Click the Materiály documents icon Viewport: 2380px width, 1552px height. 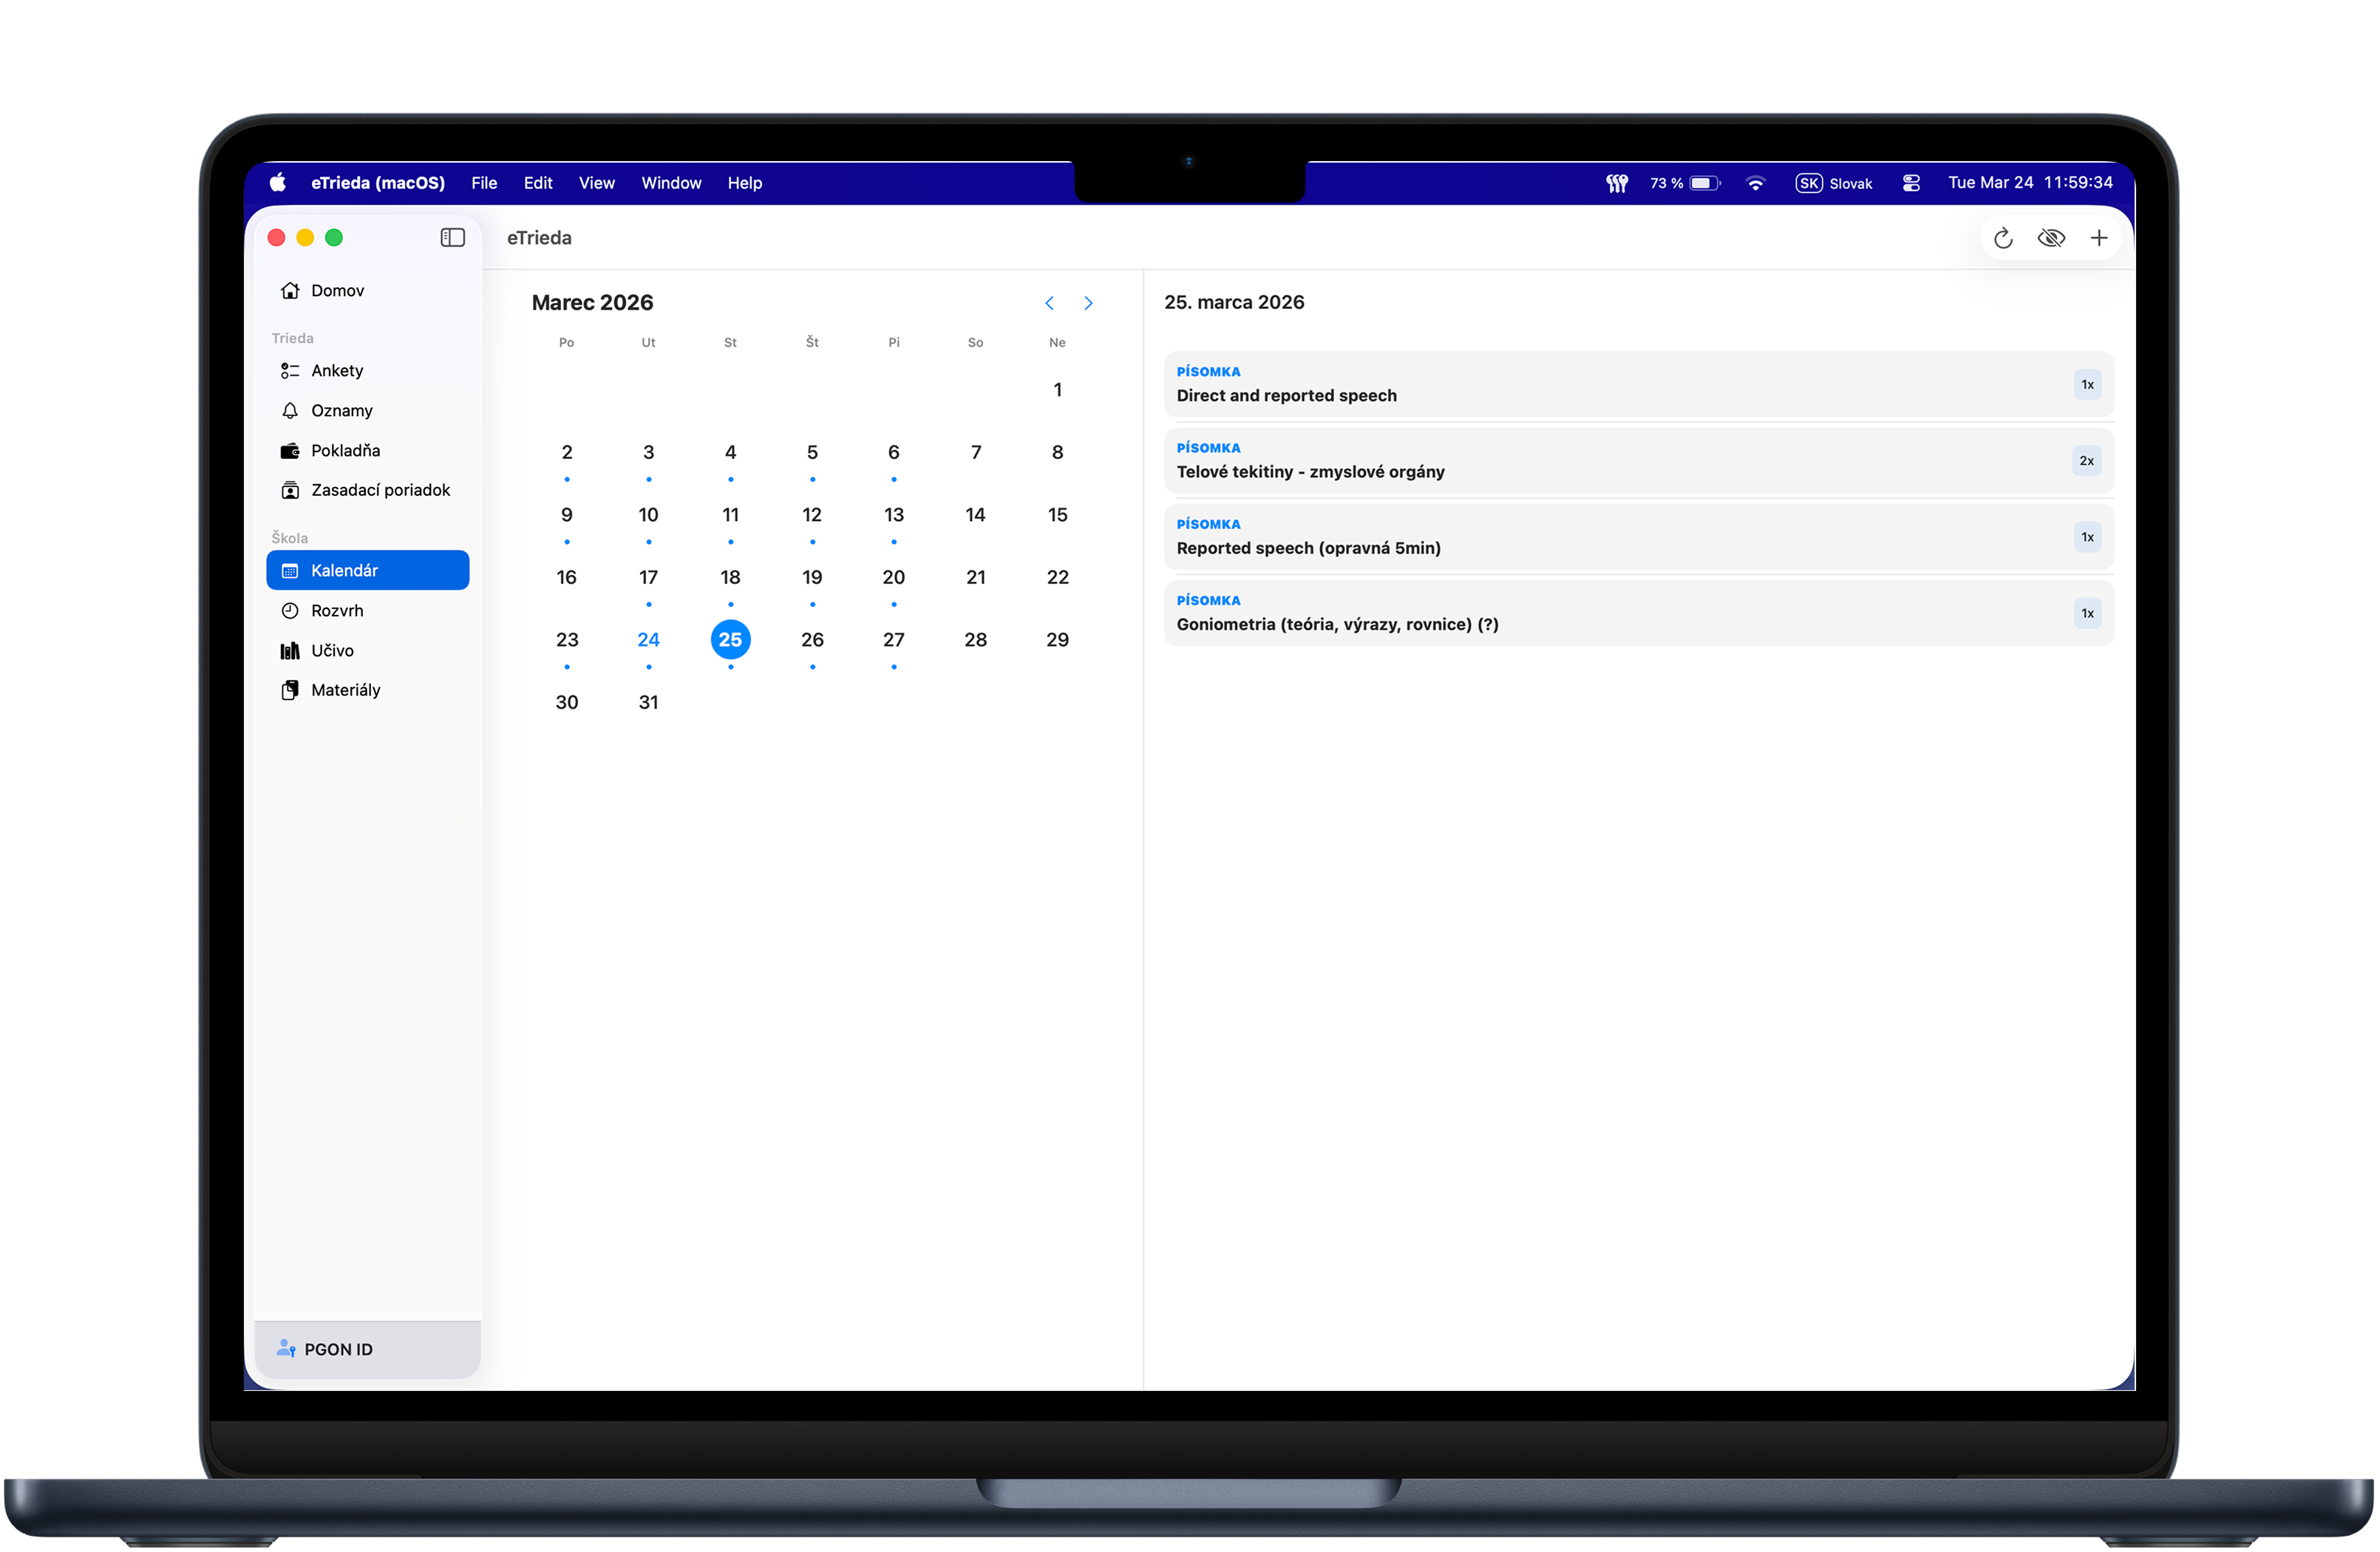(290, 690)
